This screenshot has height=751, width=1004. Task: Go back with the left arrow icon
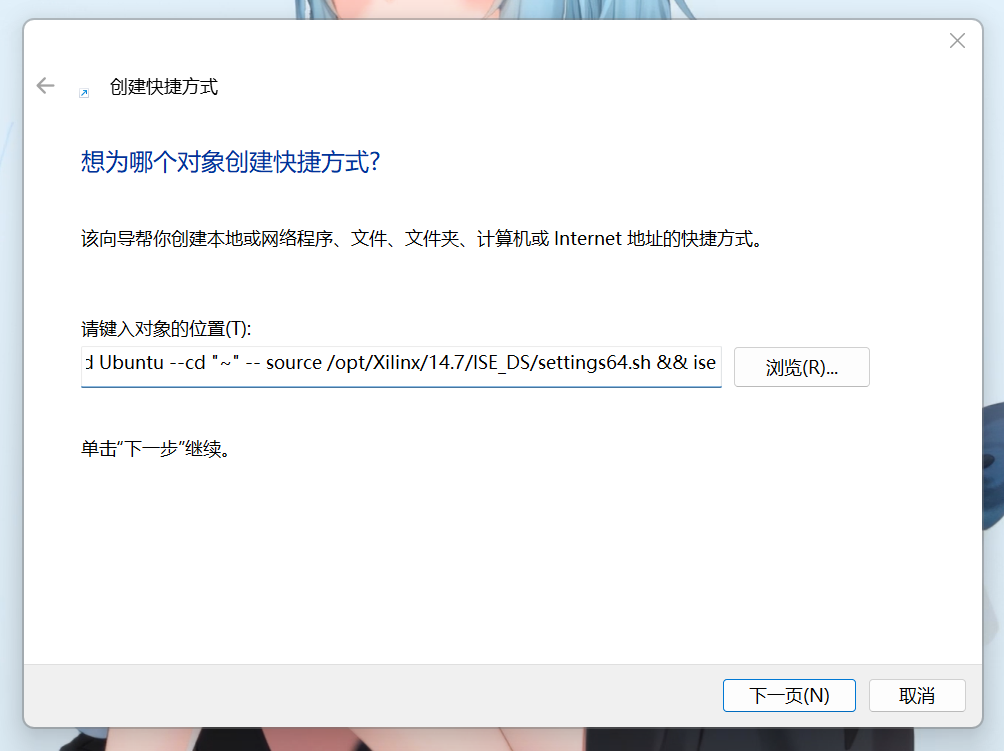[x=45, y=86]
